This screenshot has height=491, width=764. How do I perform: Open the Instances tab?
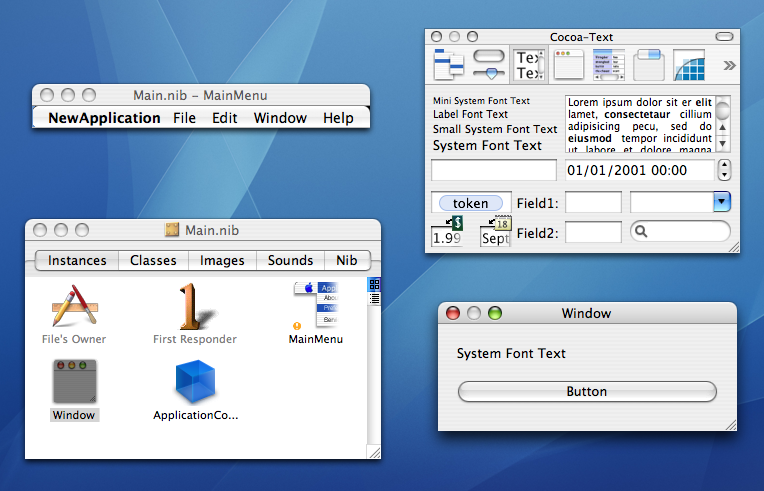coord(77,261)
